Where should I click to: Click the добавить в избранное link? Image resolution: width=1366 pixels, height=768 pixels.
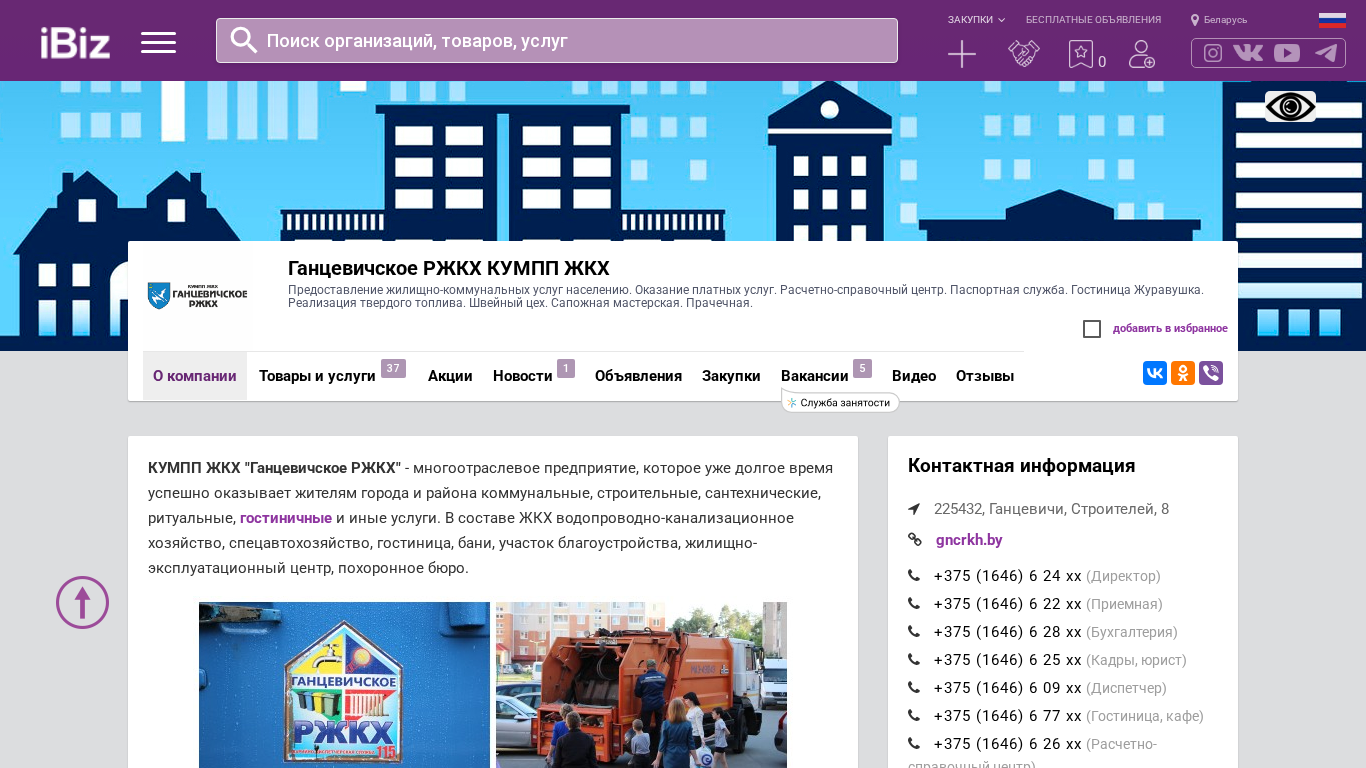[x=1170, y=328]
